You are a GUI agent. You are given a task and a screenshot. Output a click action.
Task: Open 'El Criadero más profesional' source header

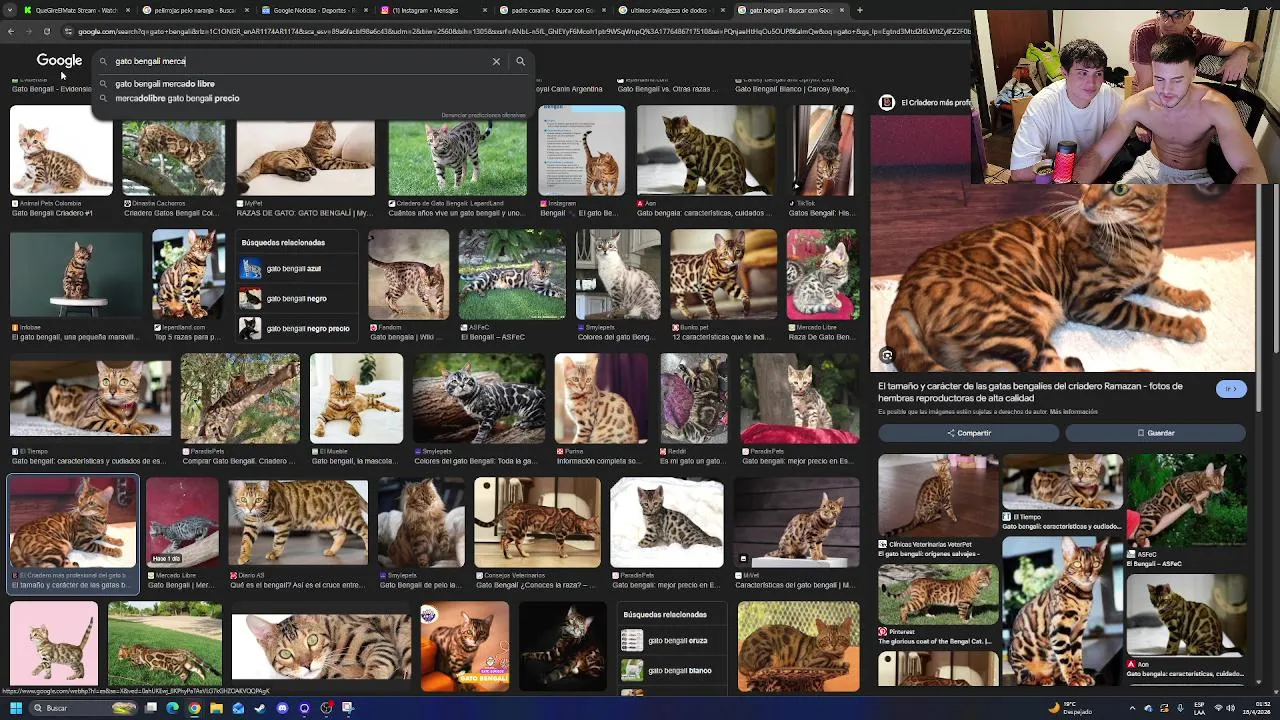[925, 102]
